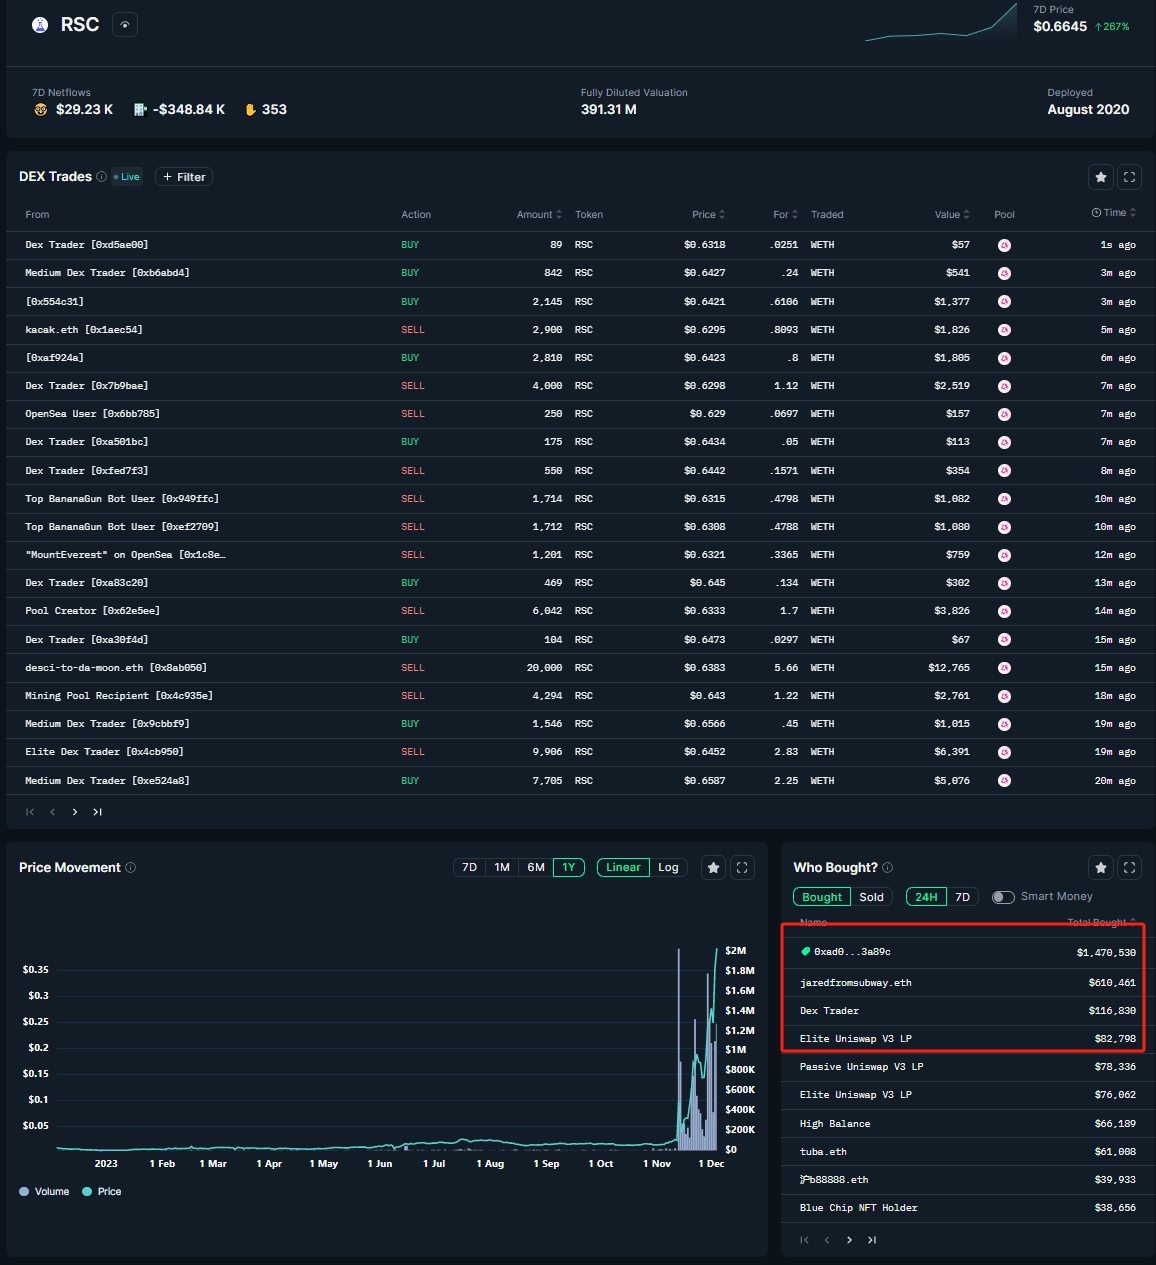Expand Who Bought panel to fullscreen
The height and width of the screenshot is (1265, 1156).
[x=1129, y=868]
